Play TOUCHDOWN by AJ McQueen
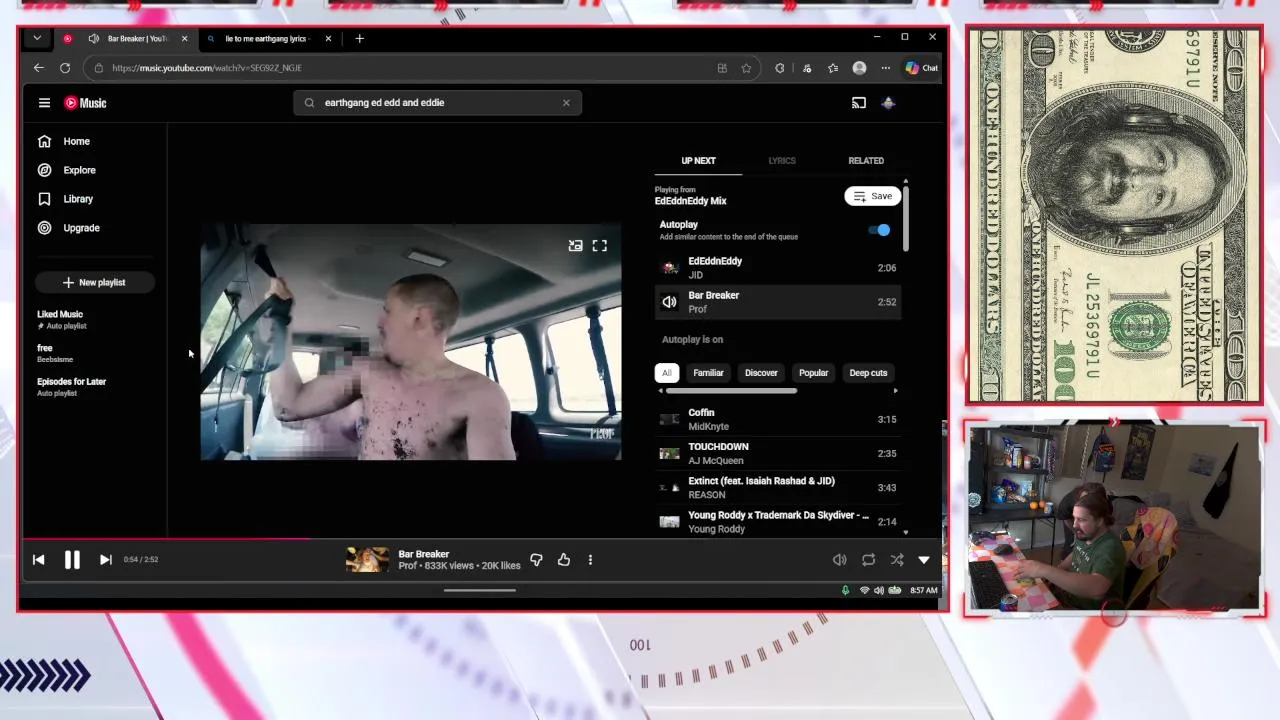The width and height of the screenshot is (1280, 720). pyautogui.click(x=777, y=454)
